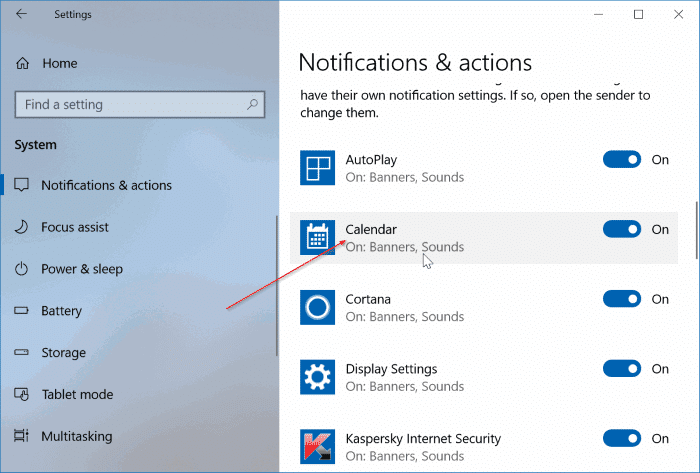Click the sidebar vertical scrollbar
The image size is (700, 473).
coord(277,286)
